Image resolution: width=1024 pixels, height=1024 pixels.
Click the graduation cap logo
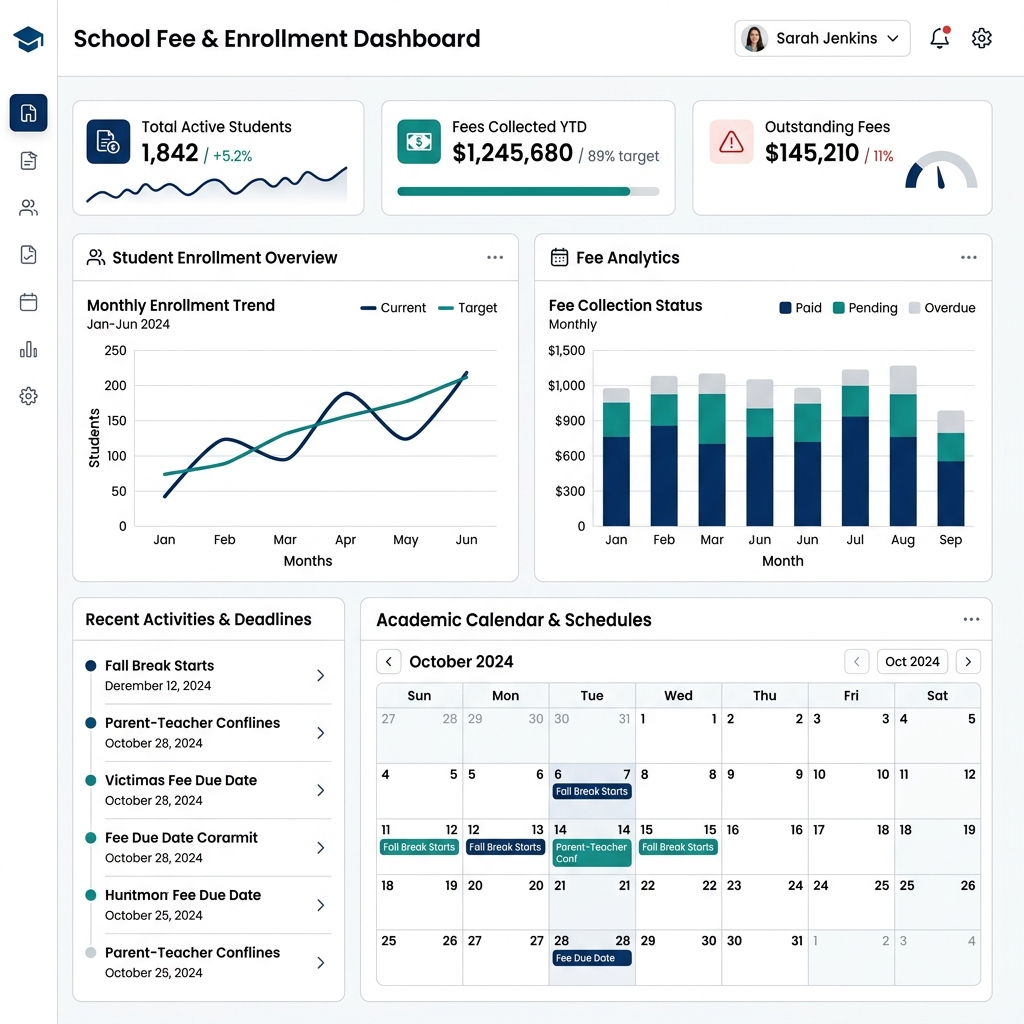(28, 39)
